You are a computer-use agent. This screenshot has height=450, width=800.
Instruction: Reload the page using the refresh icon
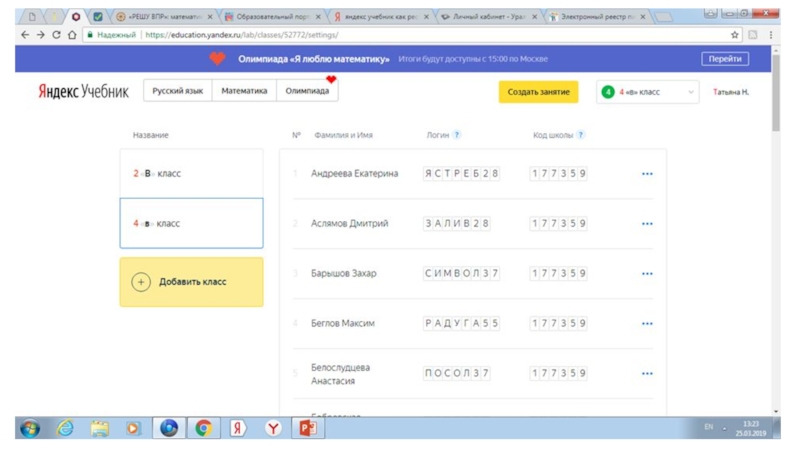(56, 35)
